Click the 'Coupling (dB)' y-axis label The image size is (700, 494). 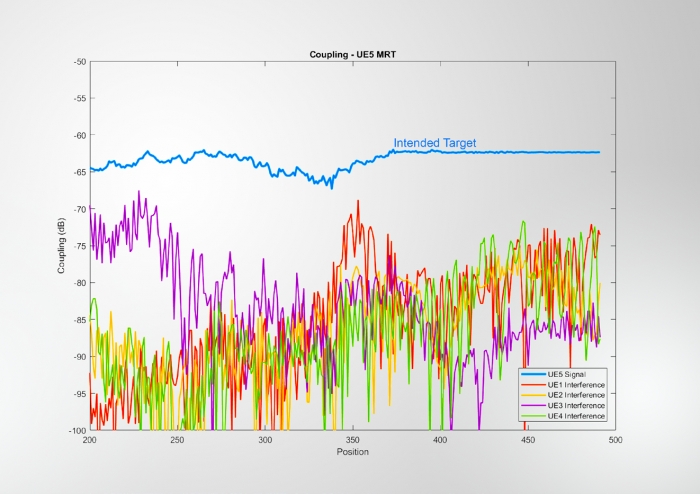61,246
